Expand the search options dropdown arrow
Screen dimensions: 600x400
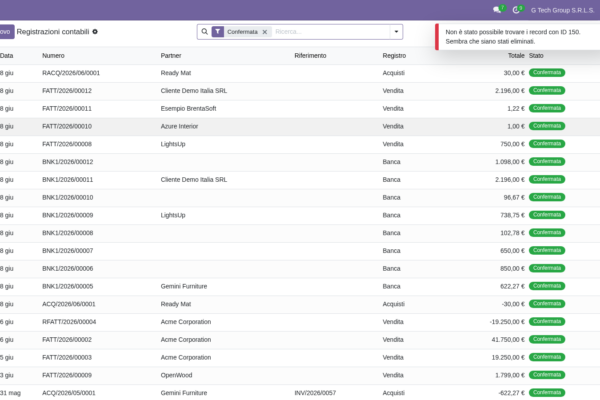[x=396, y=32]
